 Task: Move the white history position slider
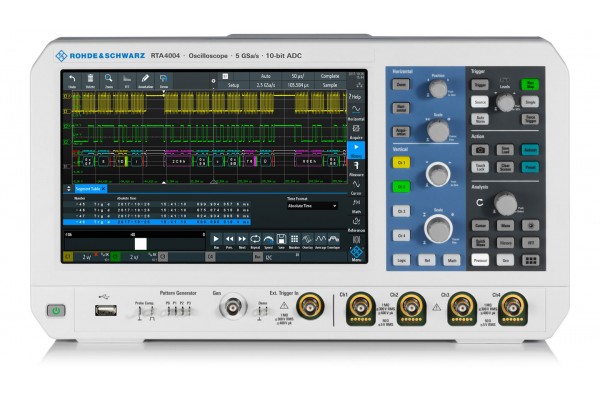(140, 244)
